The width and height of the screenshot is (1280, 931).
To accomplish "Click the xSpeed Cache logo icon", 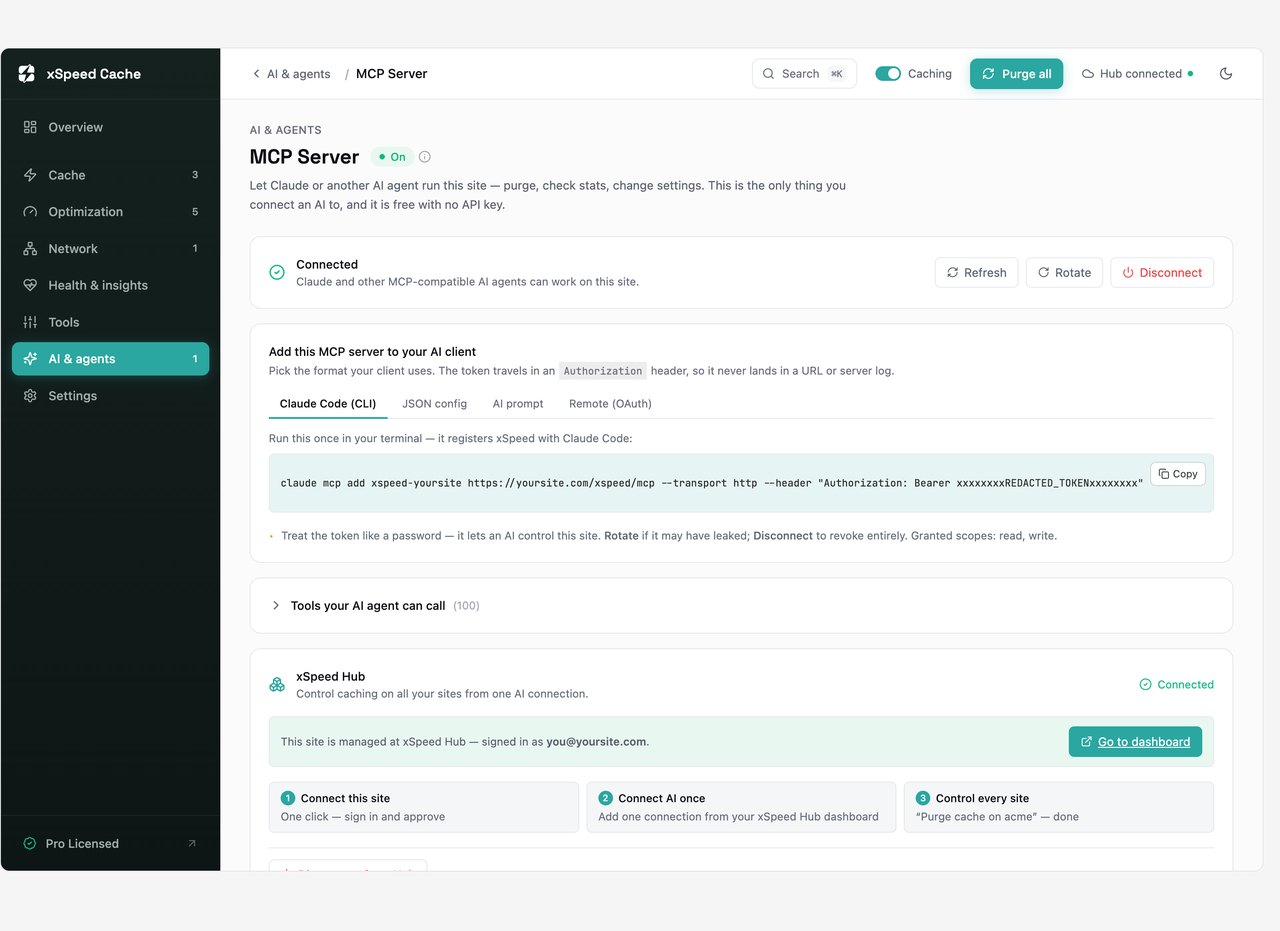I will tap(27, 74).
